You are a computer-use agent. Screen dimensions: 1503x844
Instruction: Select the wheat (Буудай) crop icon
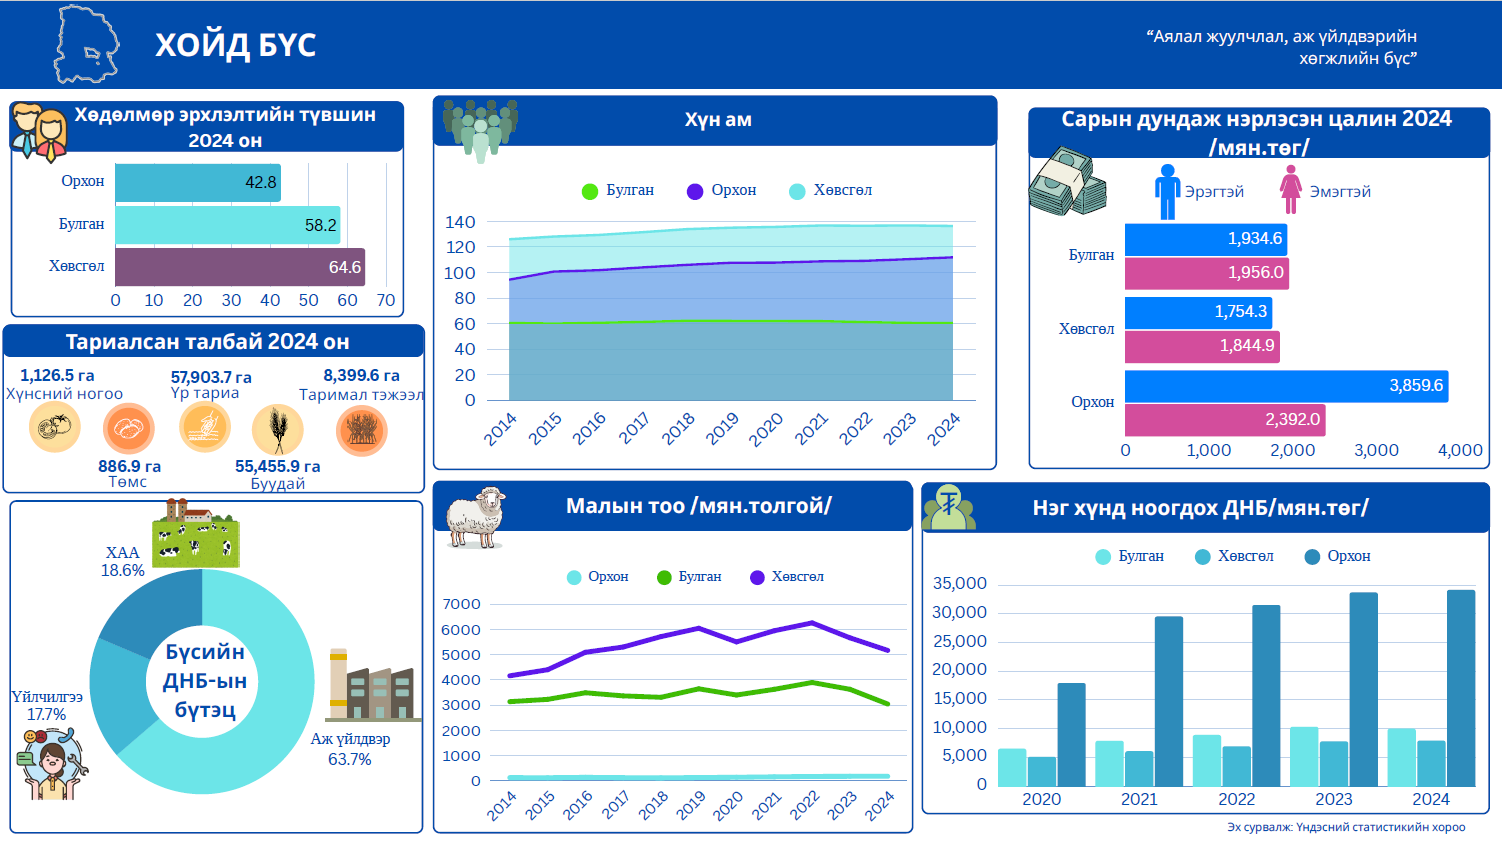tap(277, 430)
